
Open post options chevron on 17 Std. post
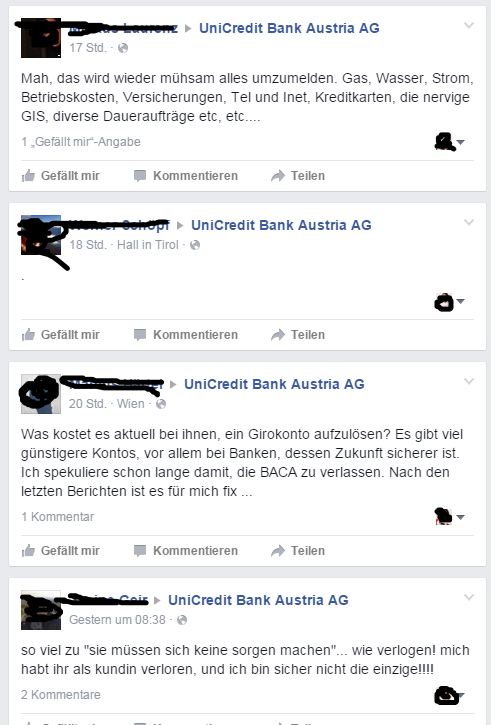(x=469, y=25)
